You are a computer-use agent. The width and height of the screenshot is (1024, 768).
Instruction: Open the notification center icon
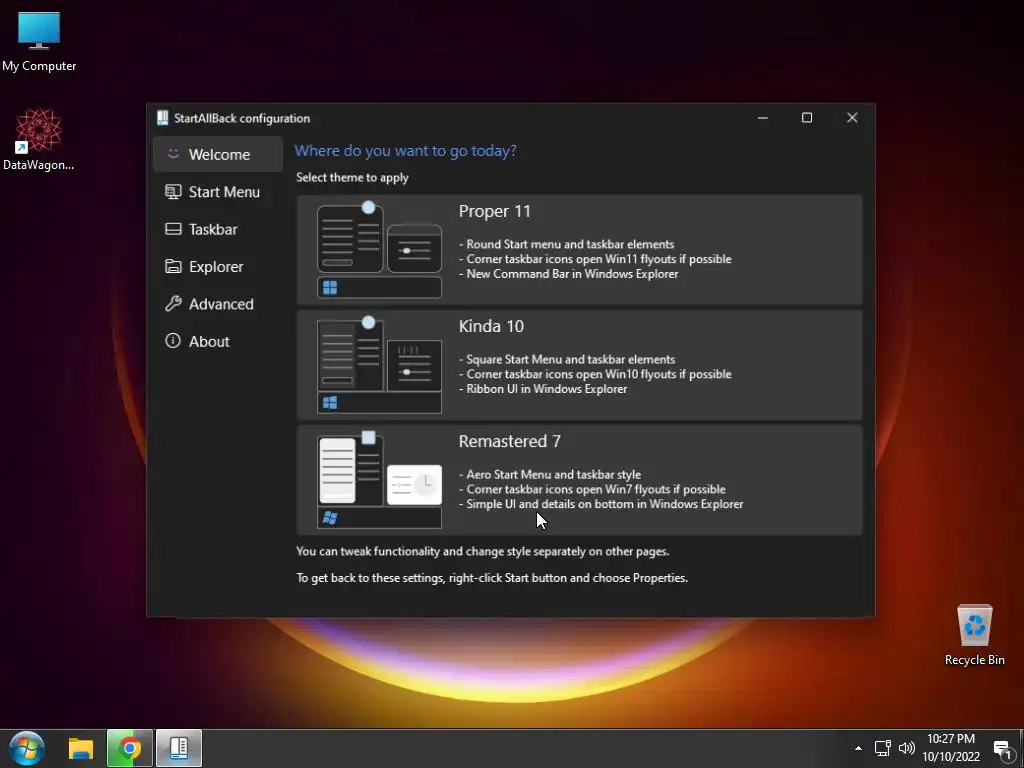1002,748
